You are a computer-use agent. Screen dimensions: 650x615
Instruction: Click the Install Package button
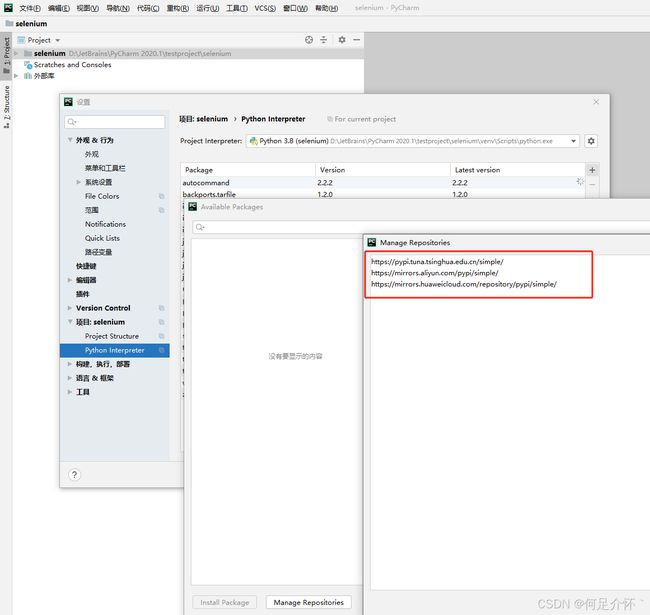(225, 602)
